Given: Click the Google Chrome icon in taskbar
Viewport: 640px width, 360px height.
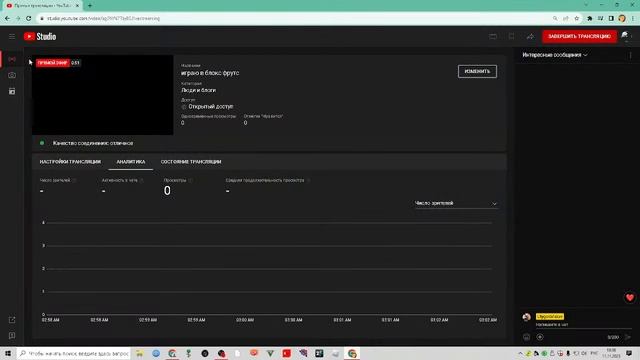Looking at the screenshot, I should point(352,353).
